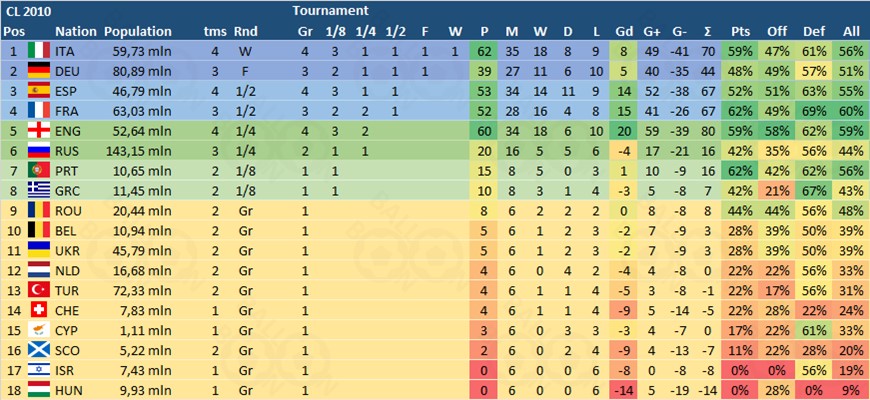
Task: Click the Population column header
Action: pyautogui.click(x=138, y=32)
